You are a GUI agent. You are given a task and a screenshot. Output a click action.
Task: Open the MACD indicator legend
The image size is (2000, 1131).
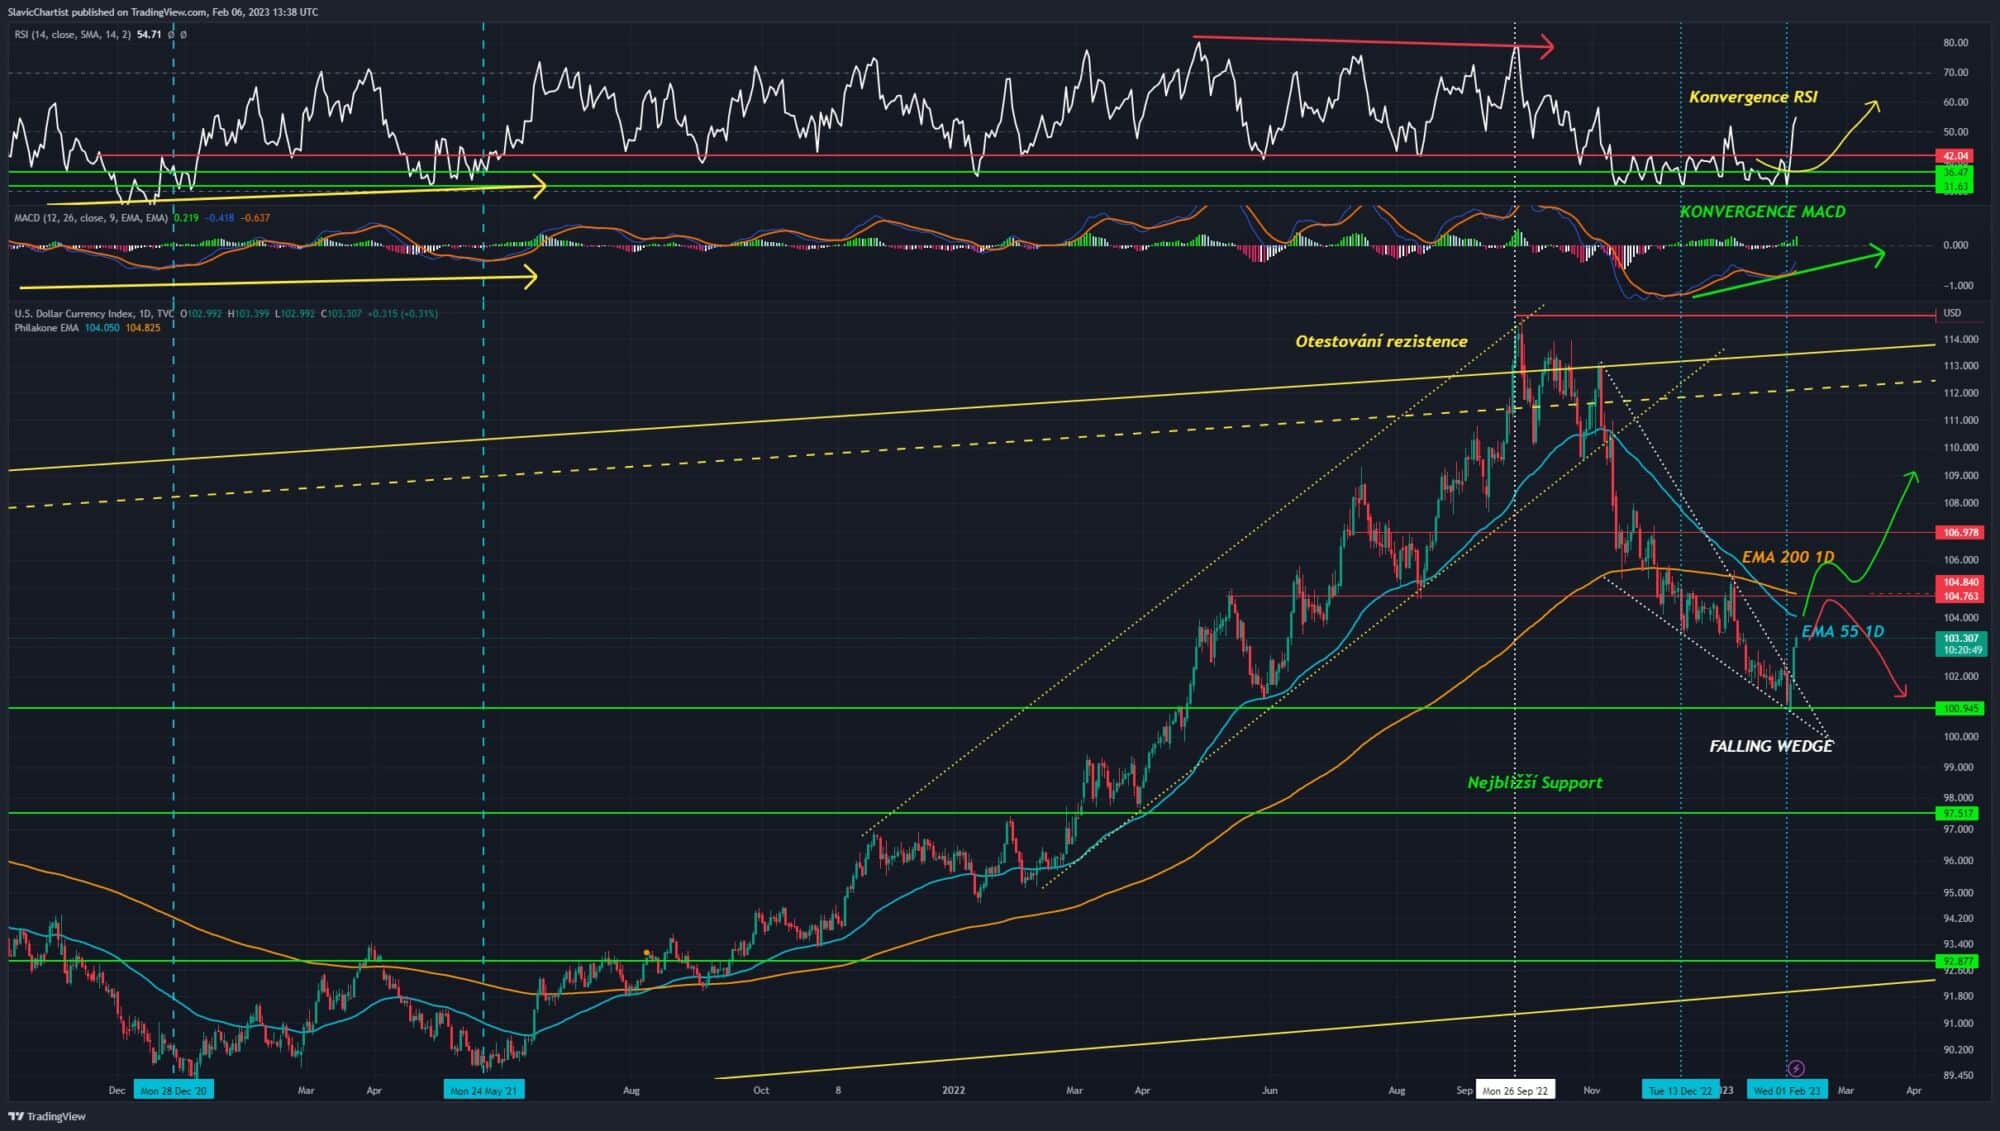(x=91, y=217)
